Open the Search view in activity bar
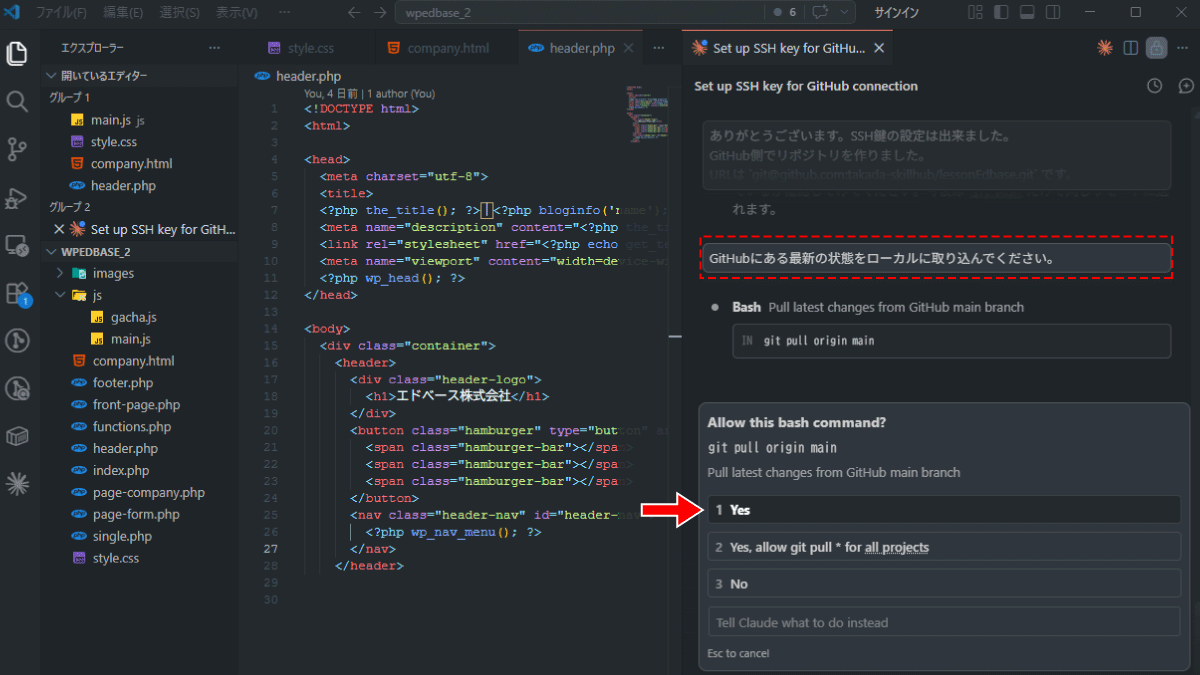The image size is (1200, 675). point(17,101)
